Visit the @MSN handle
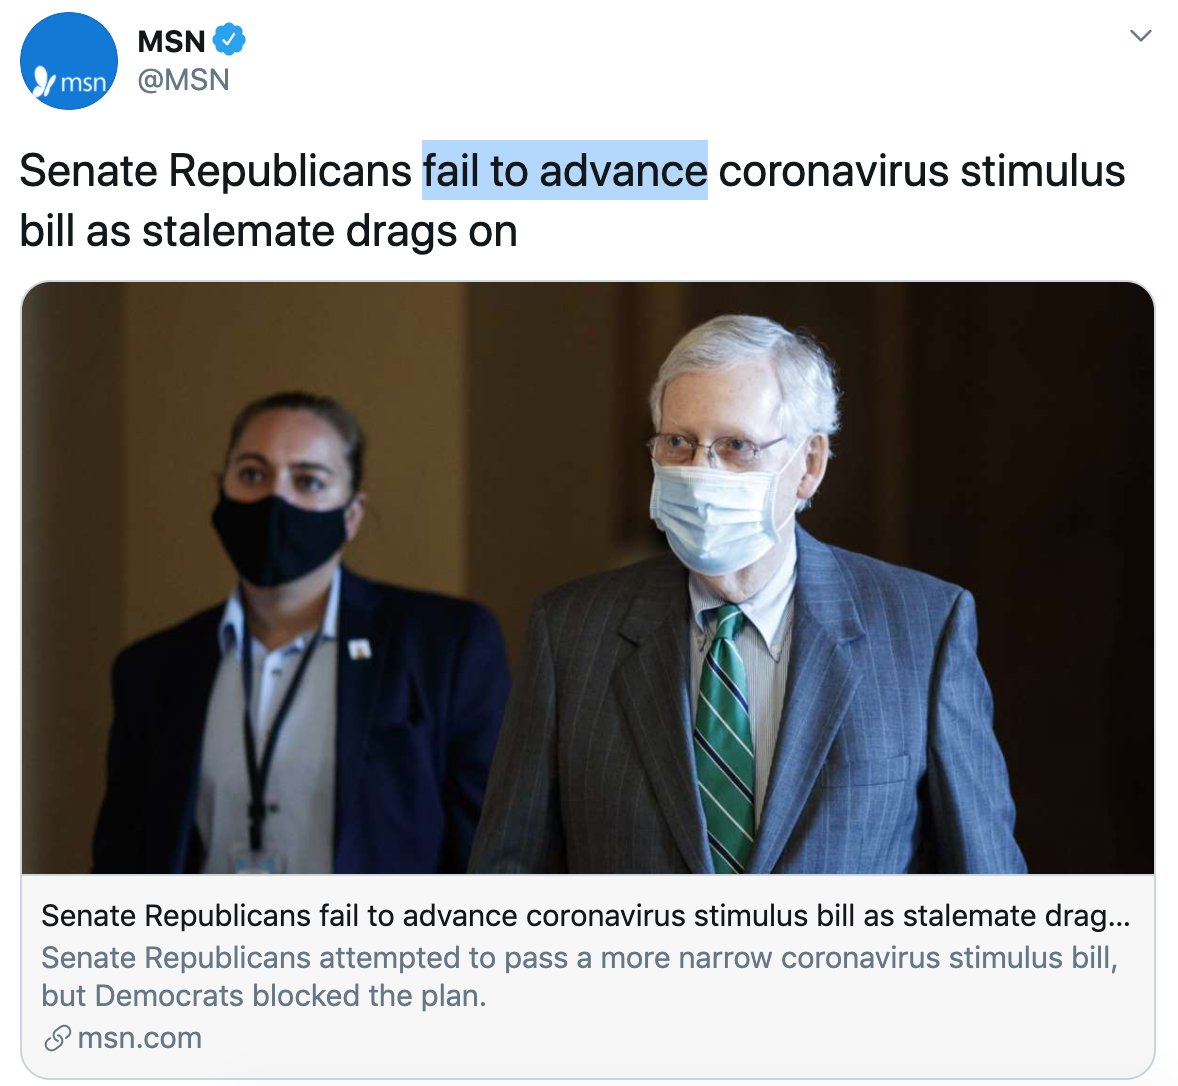The image size is (1178, 1086). point(183,80)
